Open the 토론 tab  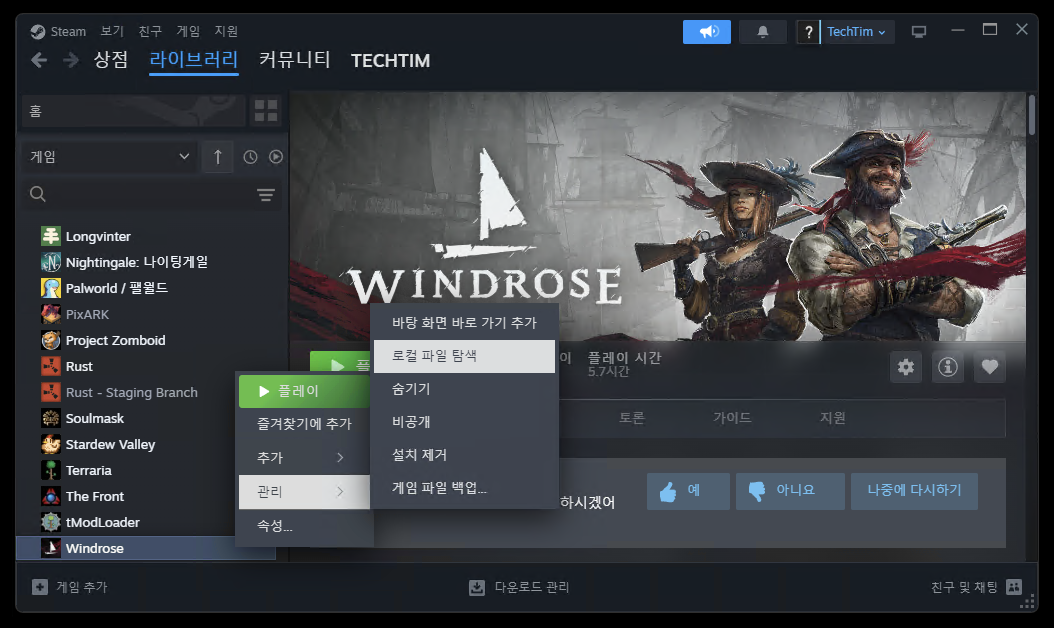pos(631,418)
